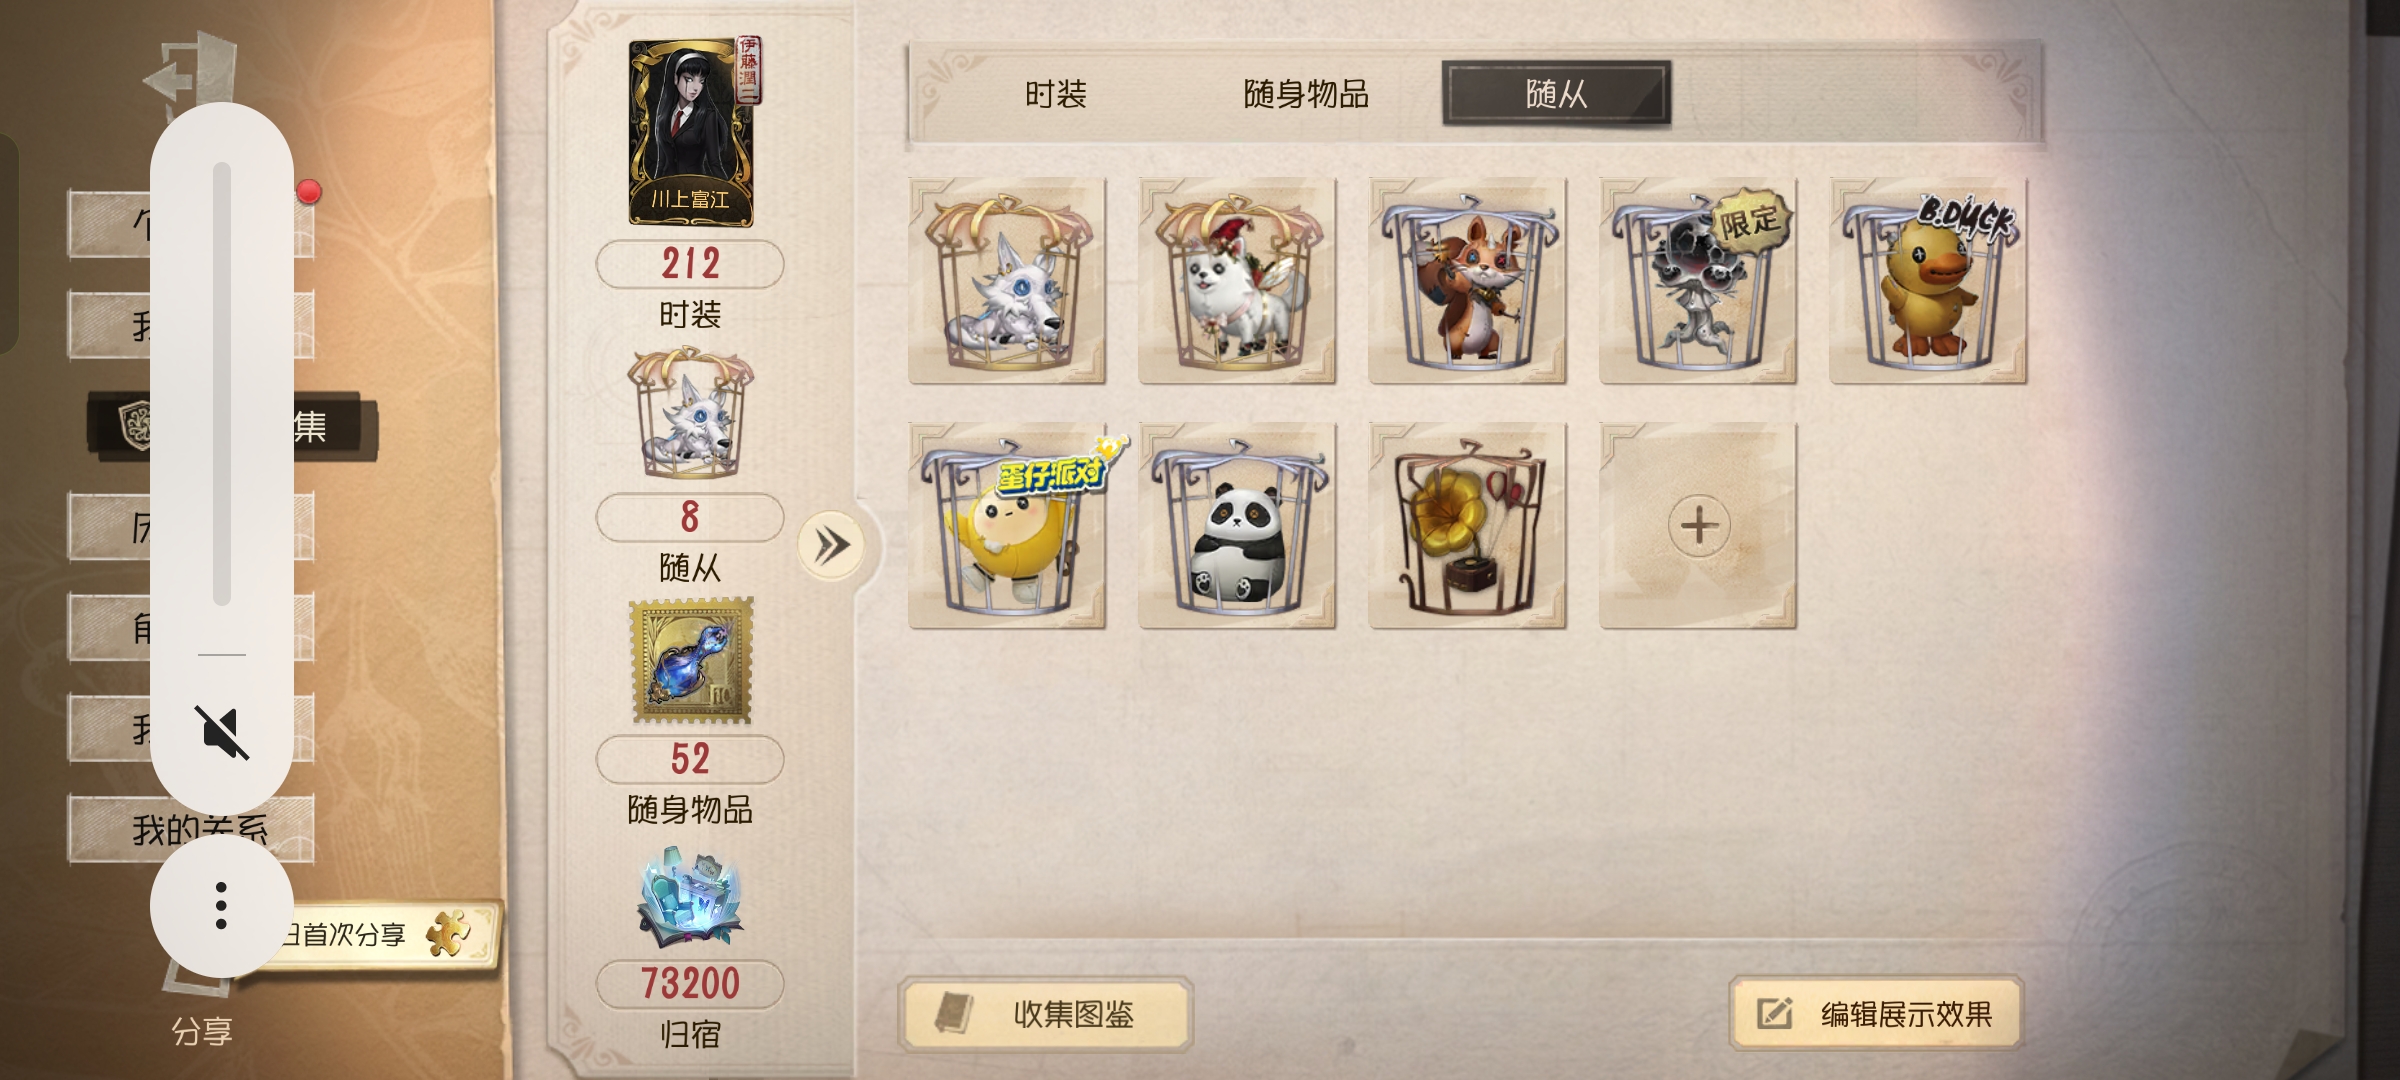Add a follower in the empty plus slot

point(1698,526)
